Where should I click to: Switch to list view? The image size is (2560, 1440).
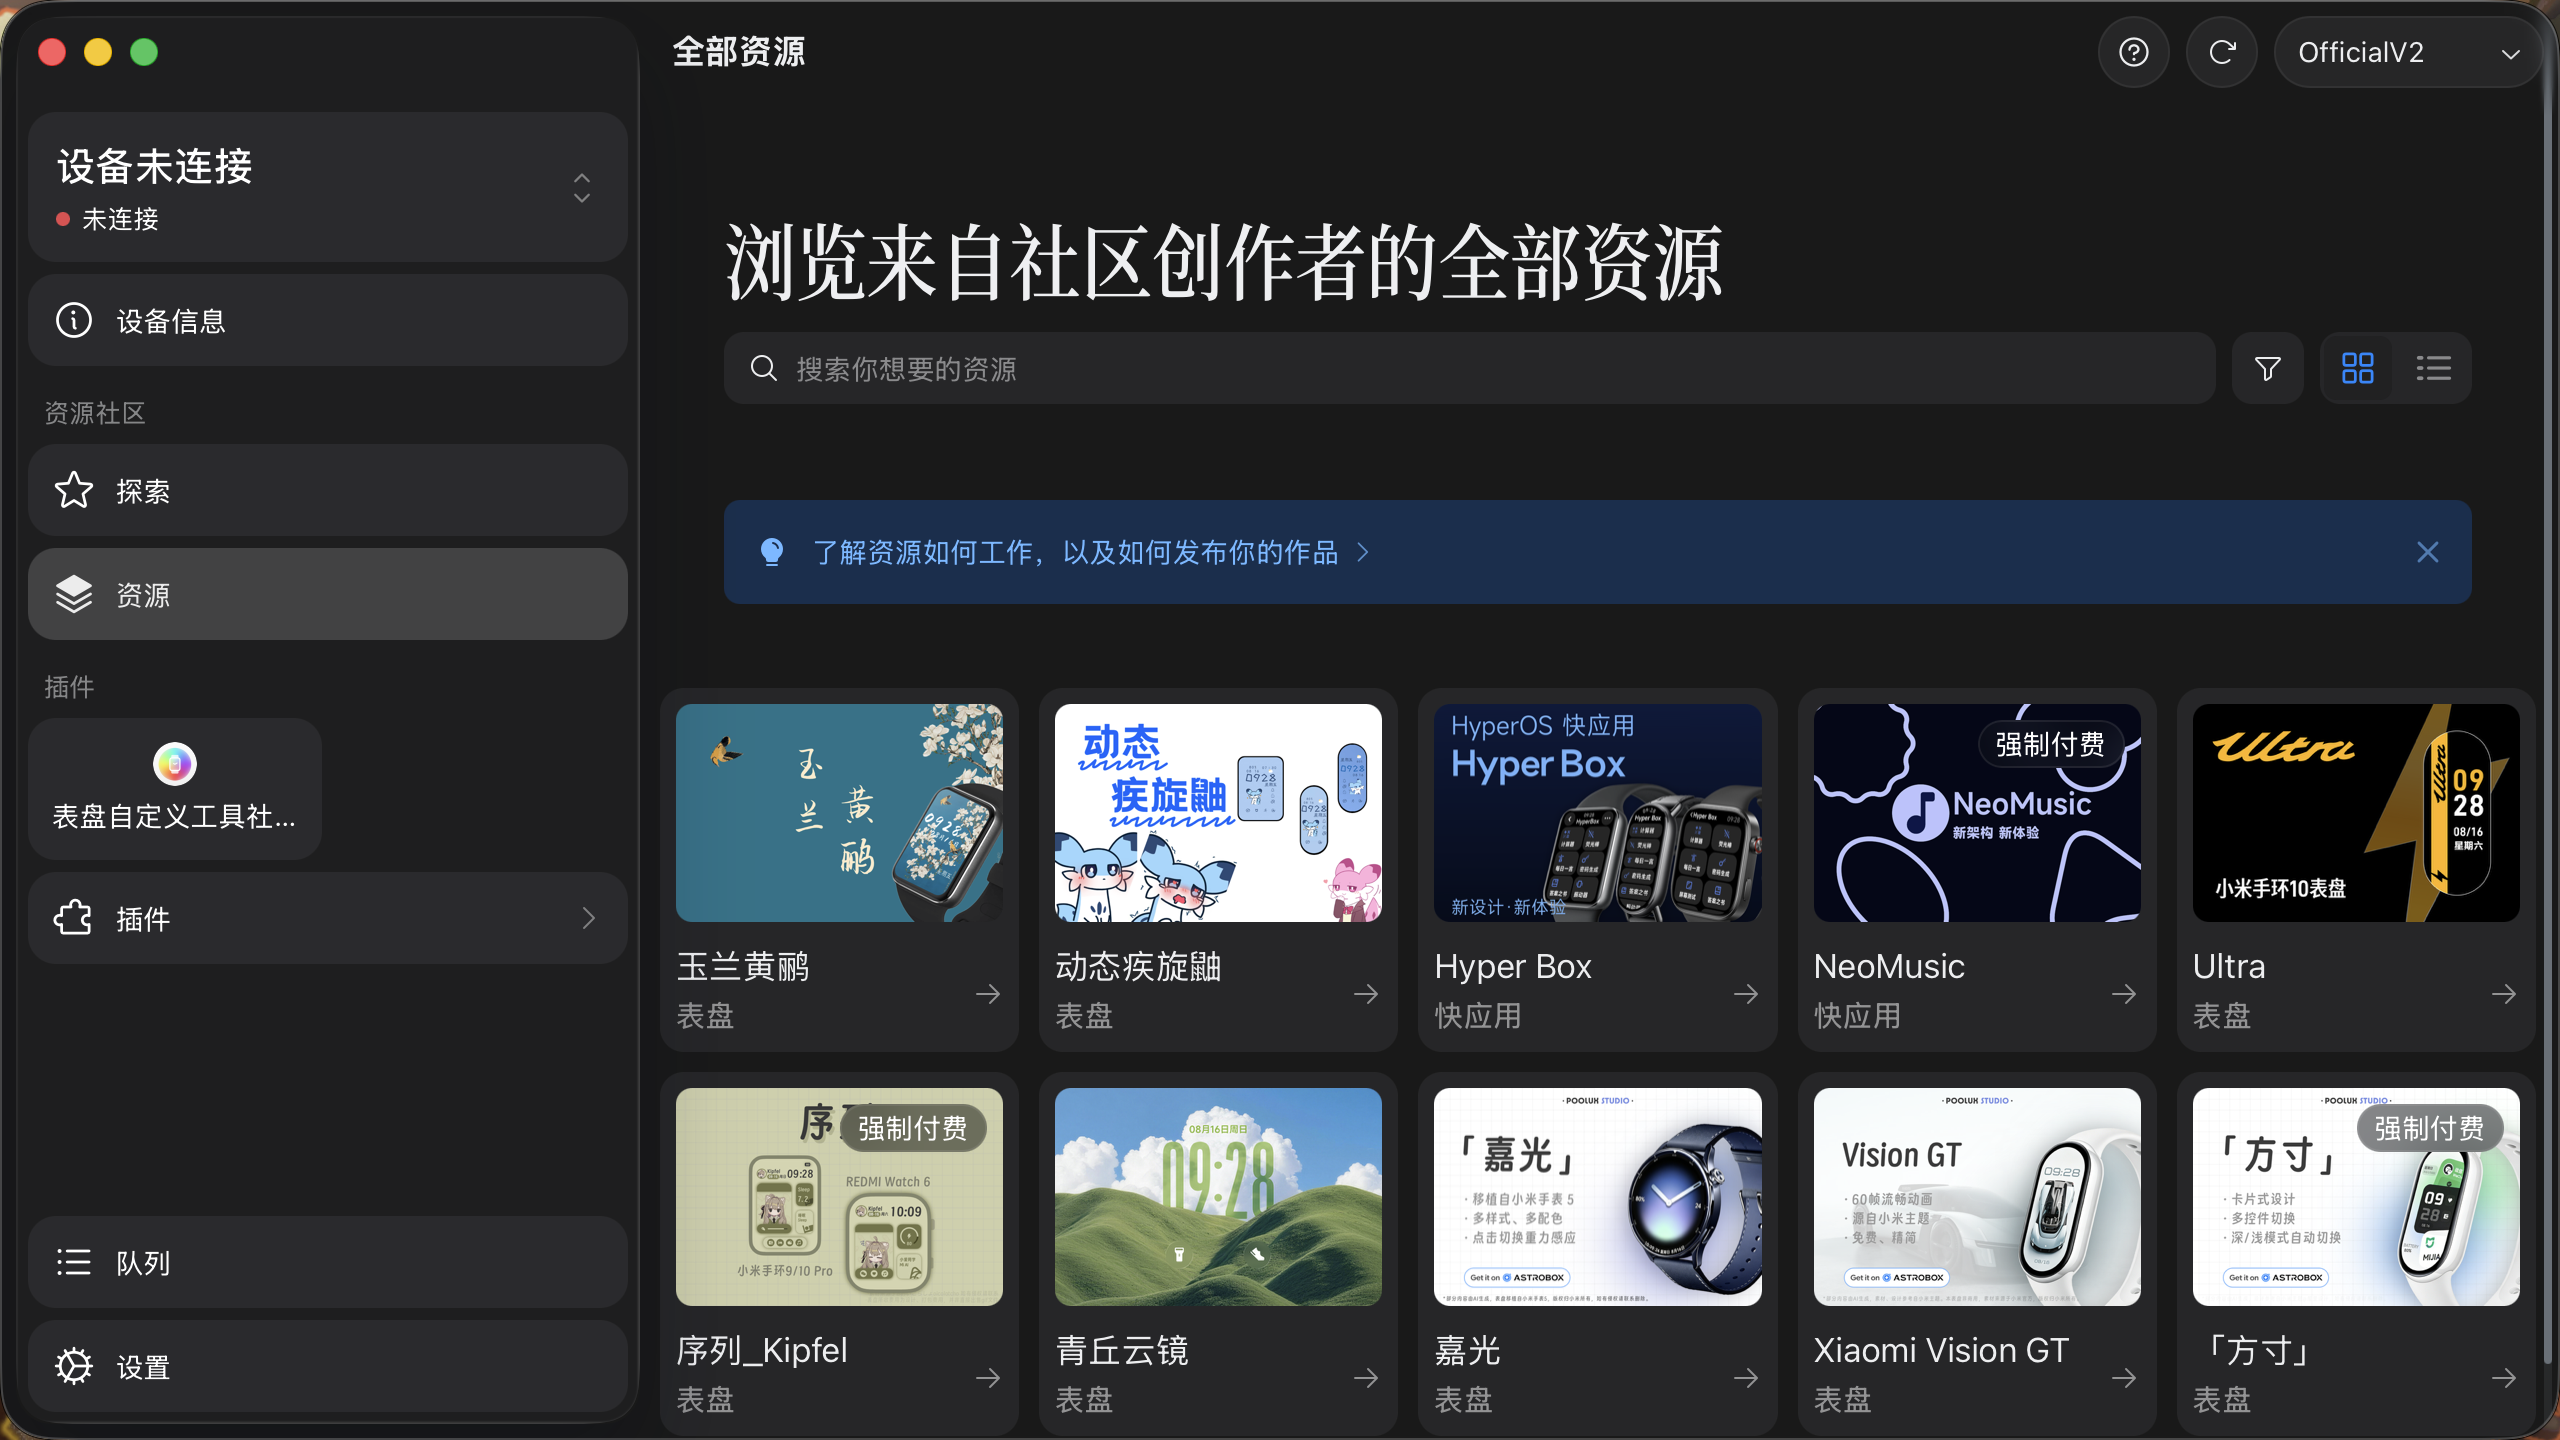pyautogui.click(x=2433, y=368)
